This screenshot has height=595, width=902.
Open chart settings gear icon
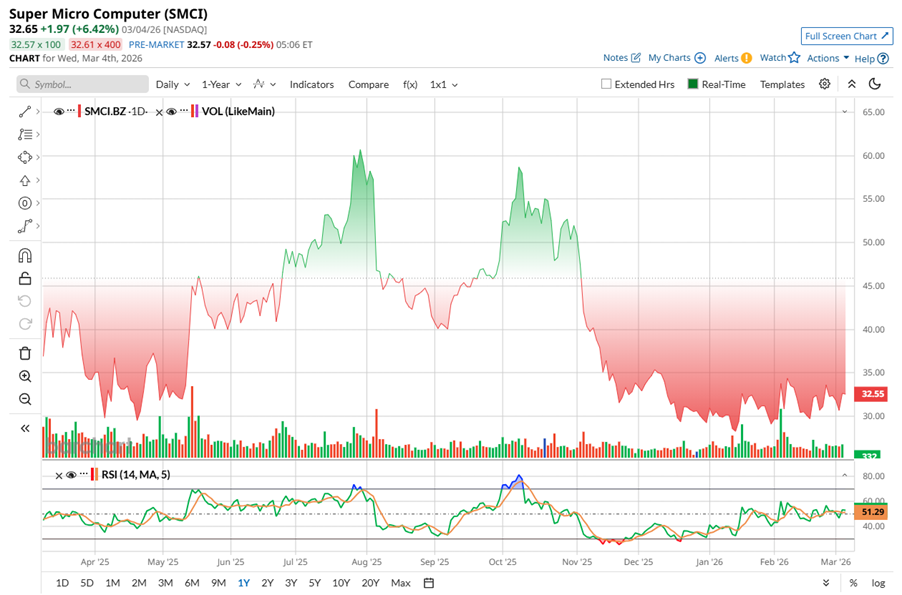click(824, 84)
